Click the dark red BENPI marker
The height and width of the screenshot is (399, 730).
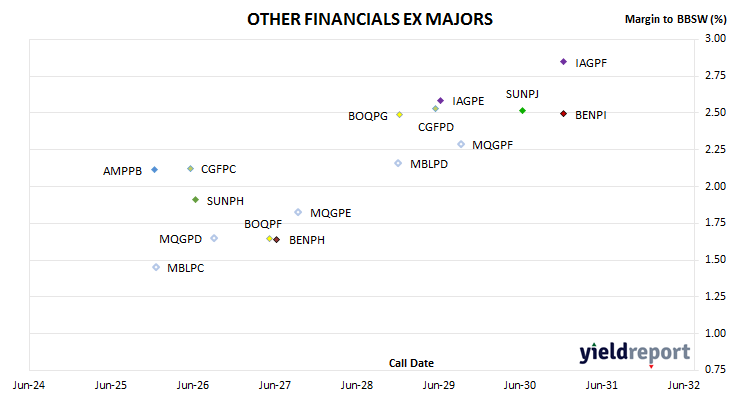(x=563, y=114)
